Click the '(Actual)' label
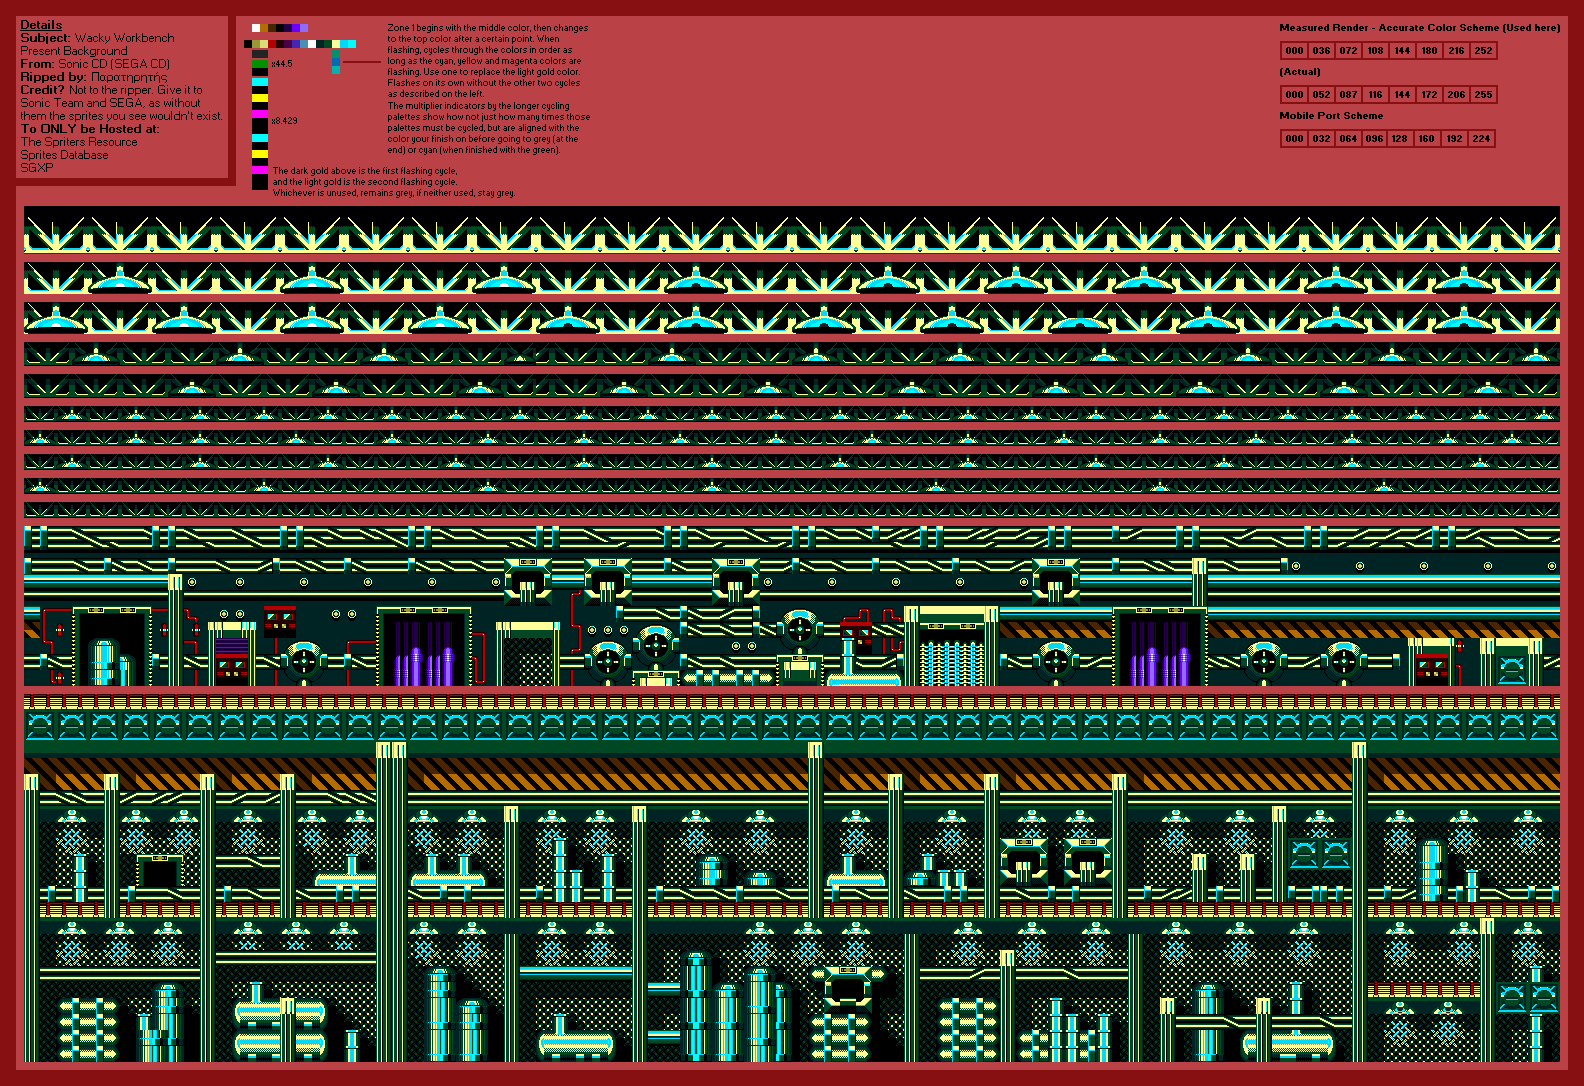The height and width of the screenshot is (1086, 1584). pos(1300,72)
